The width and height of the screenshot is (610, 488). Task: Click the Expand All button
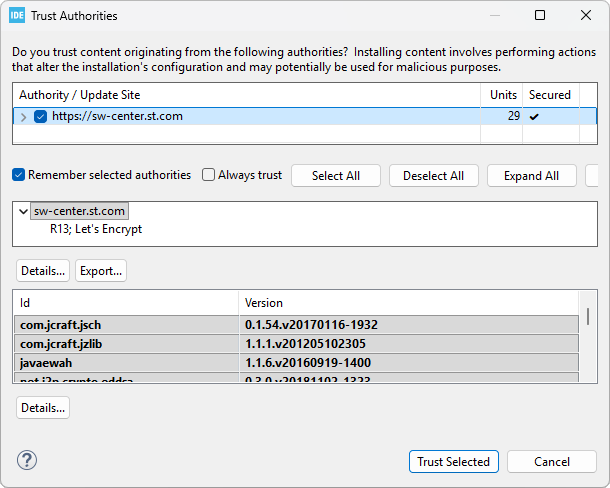pyautogui.click(x=531, y=176)
